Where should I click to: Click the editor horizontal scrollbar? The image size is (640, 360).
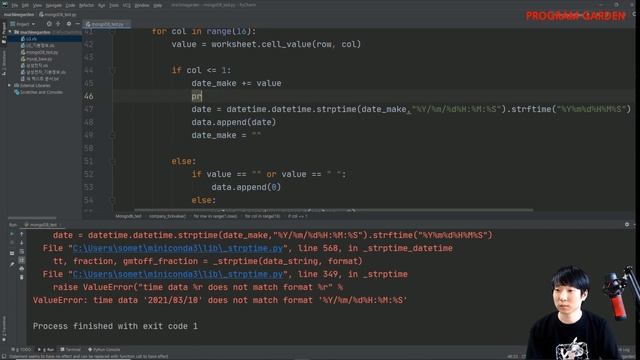[333, 210]
